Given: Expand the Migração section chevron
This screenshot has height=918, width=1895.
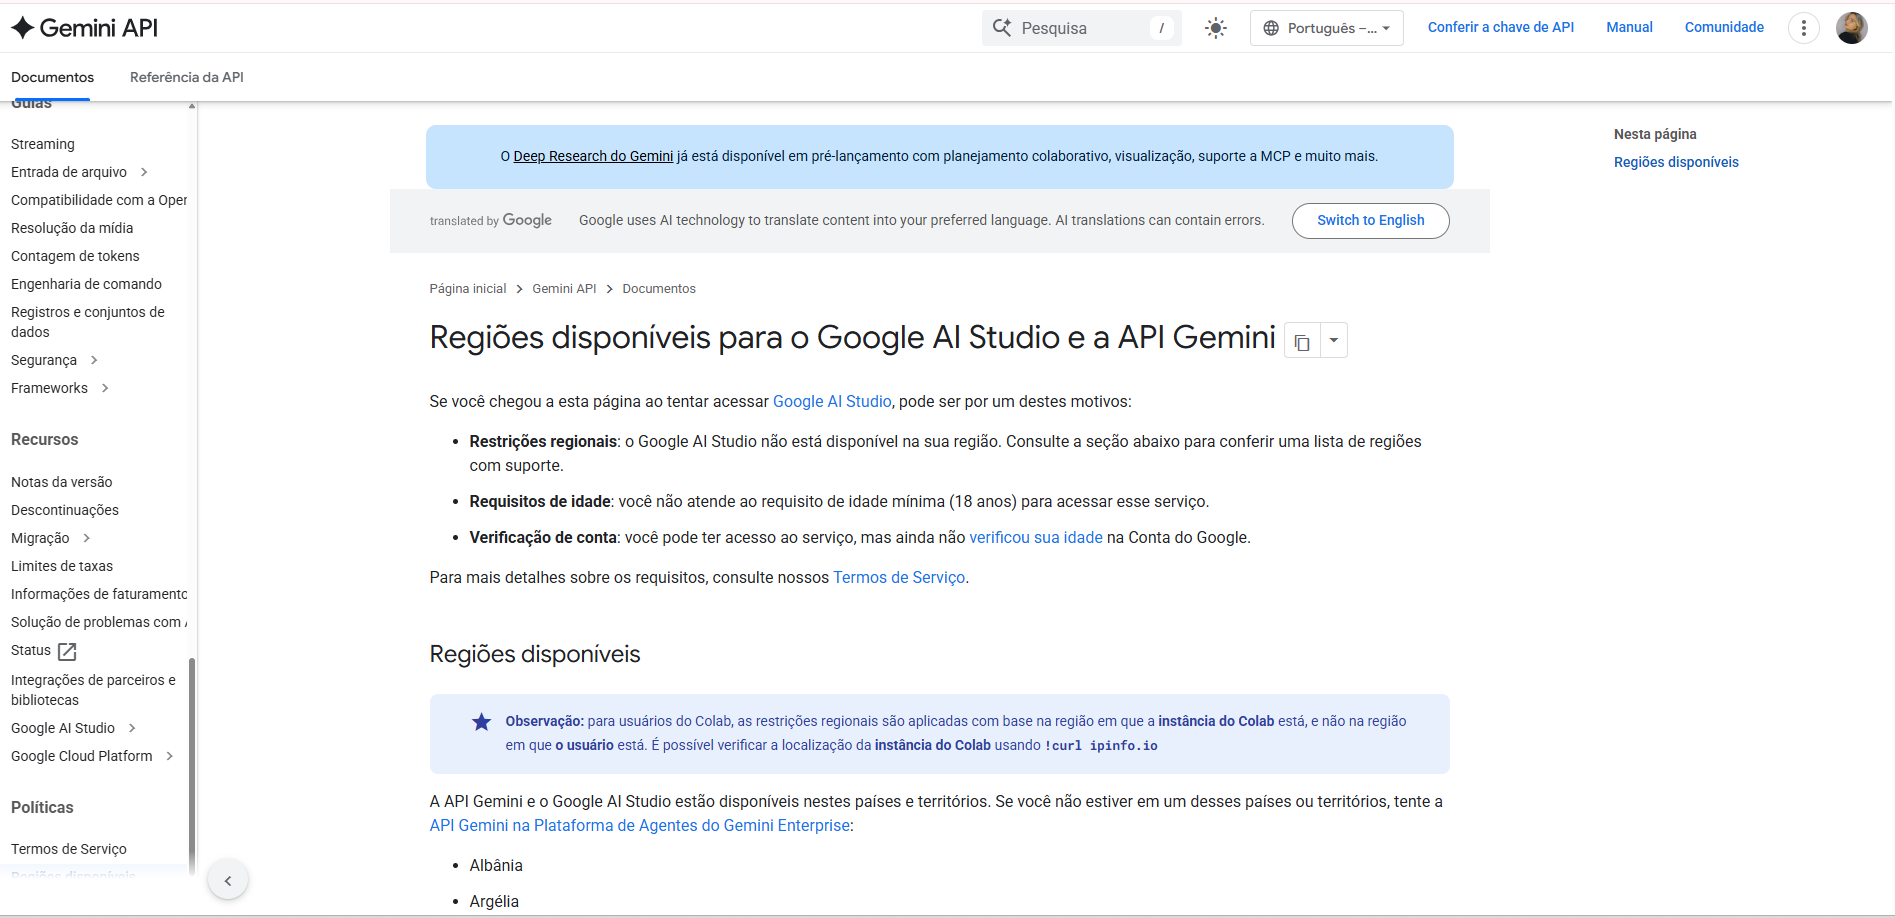Looking at the screenshot, I should 87,538.
